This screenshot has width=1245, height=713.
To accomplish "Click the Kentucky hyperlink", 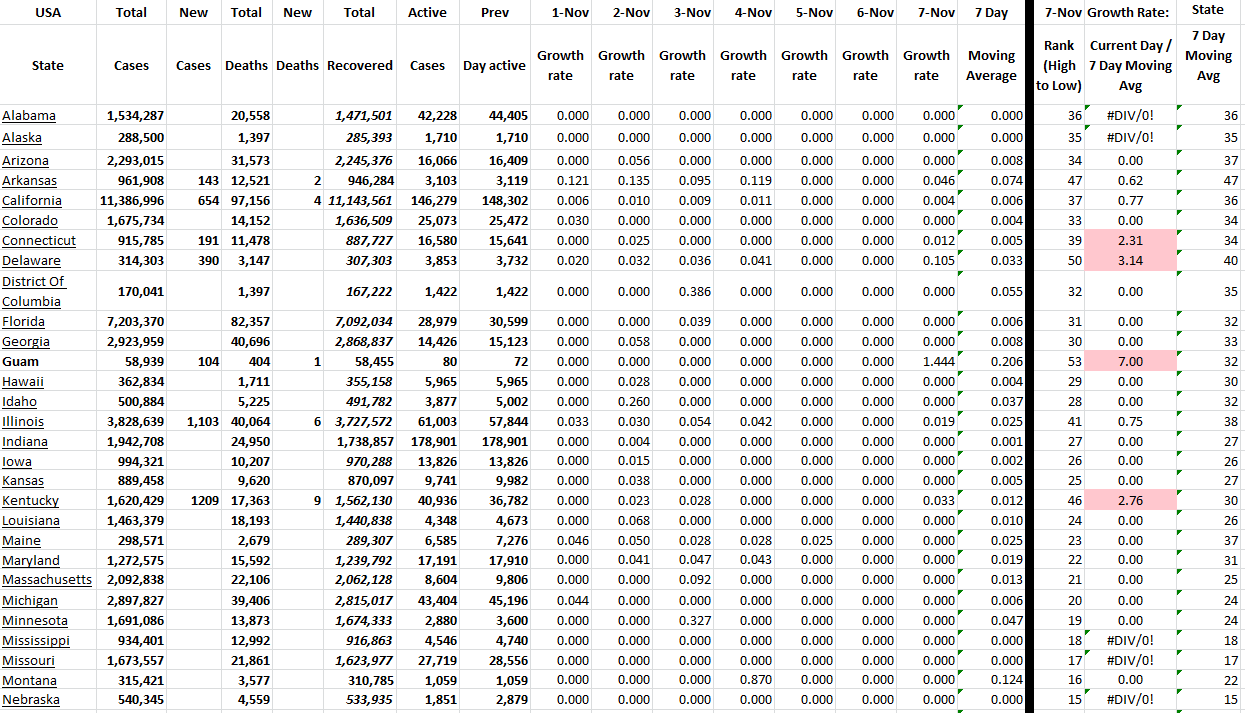I will (30, 500).
